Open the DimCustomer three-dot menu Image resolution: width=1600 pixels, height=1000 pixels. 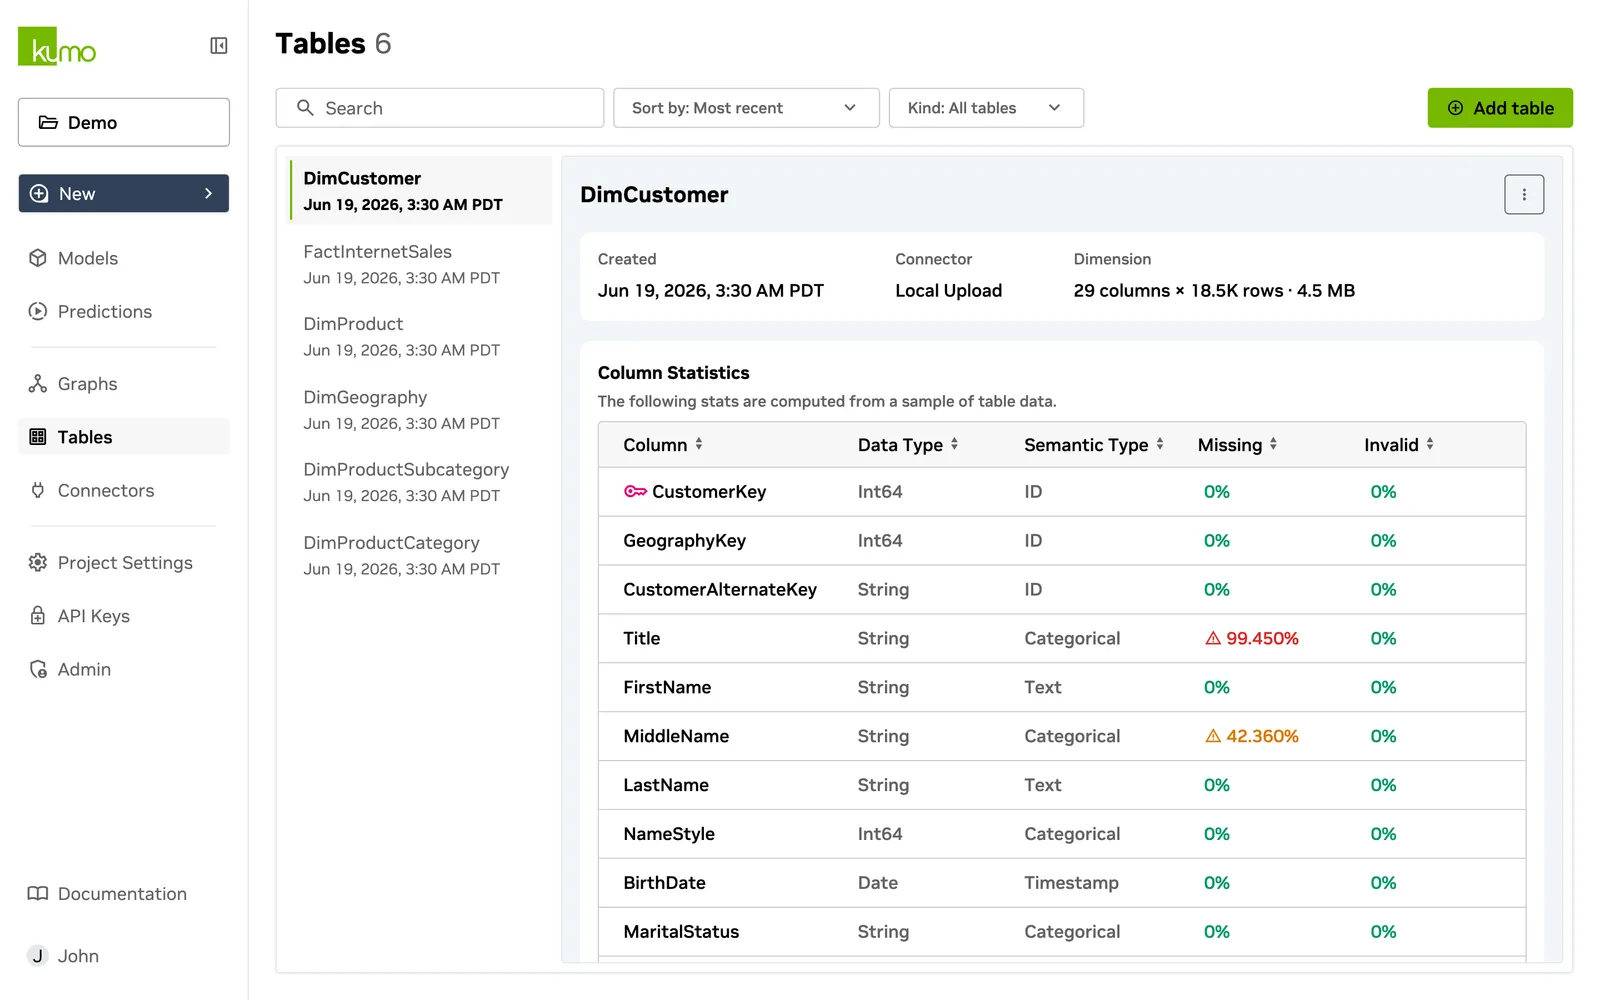pos(1524,195)
